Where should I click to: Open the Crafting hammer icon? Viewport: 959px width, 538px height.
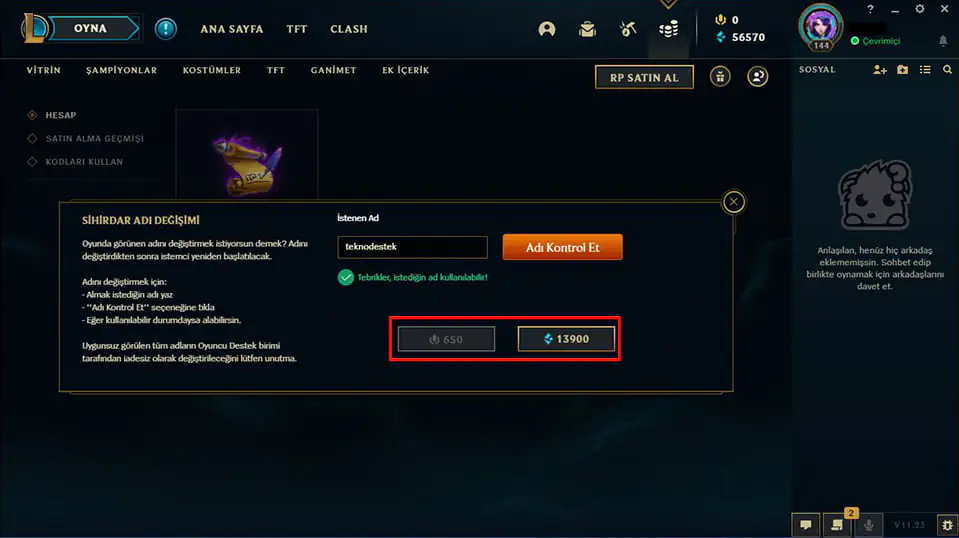tap(628, 29)
